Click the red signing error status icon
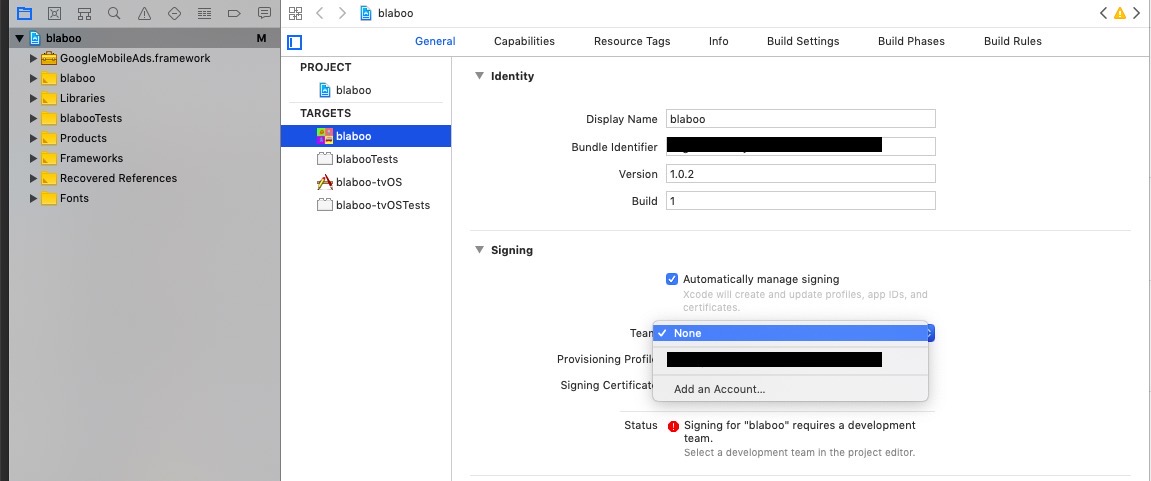Image resolution: width=1151 pixels, height=481 pixels. (673, 426)
